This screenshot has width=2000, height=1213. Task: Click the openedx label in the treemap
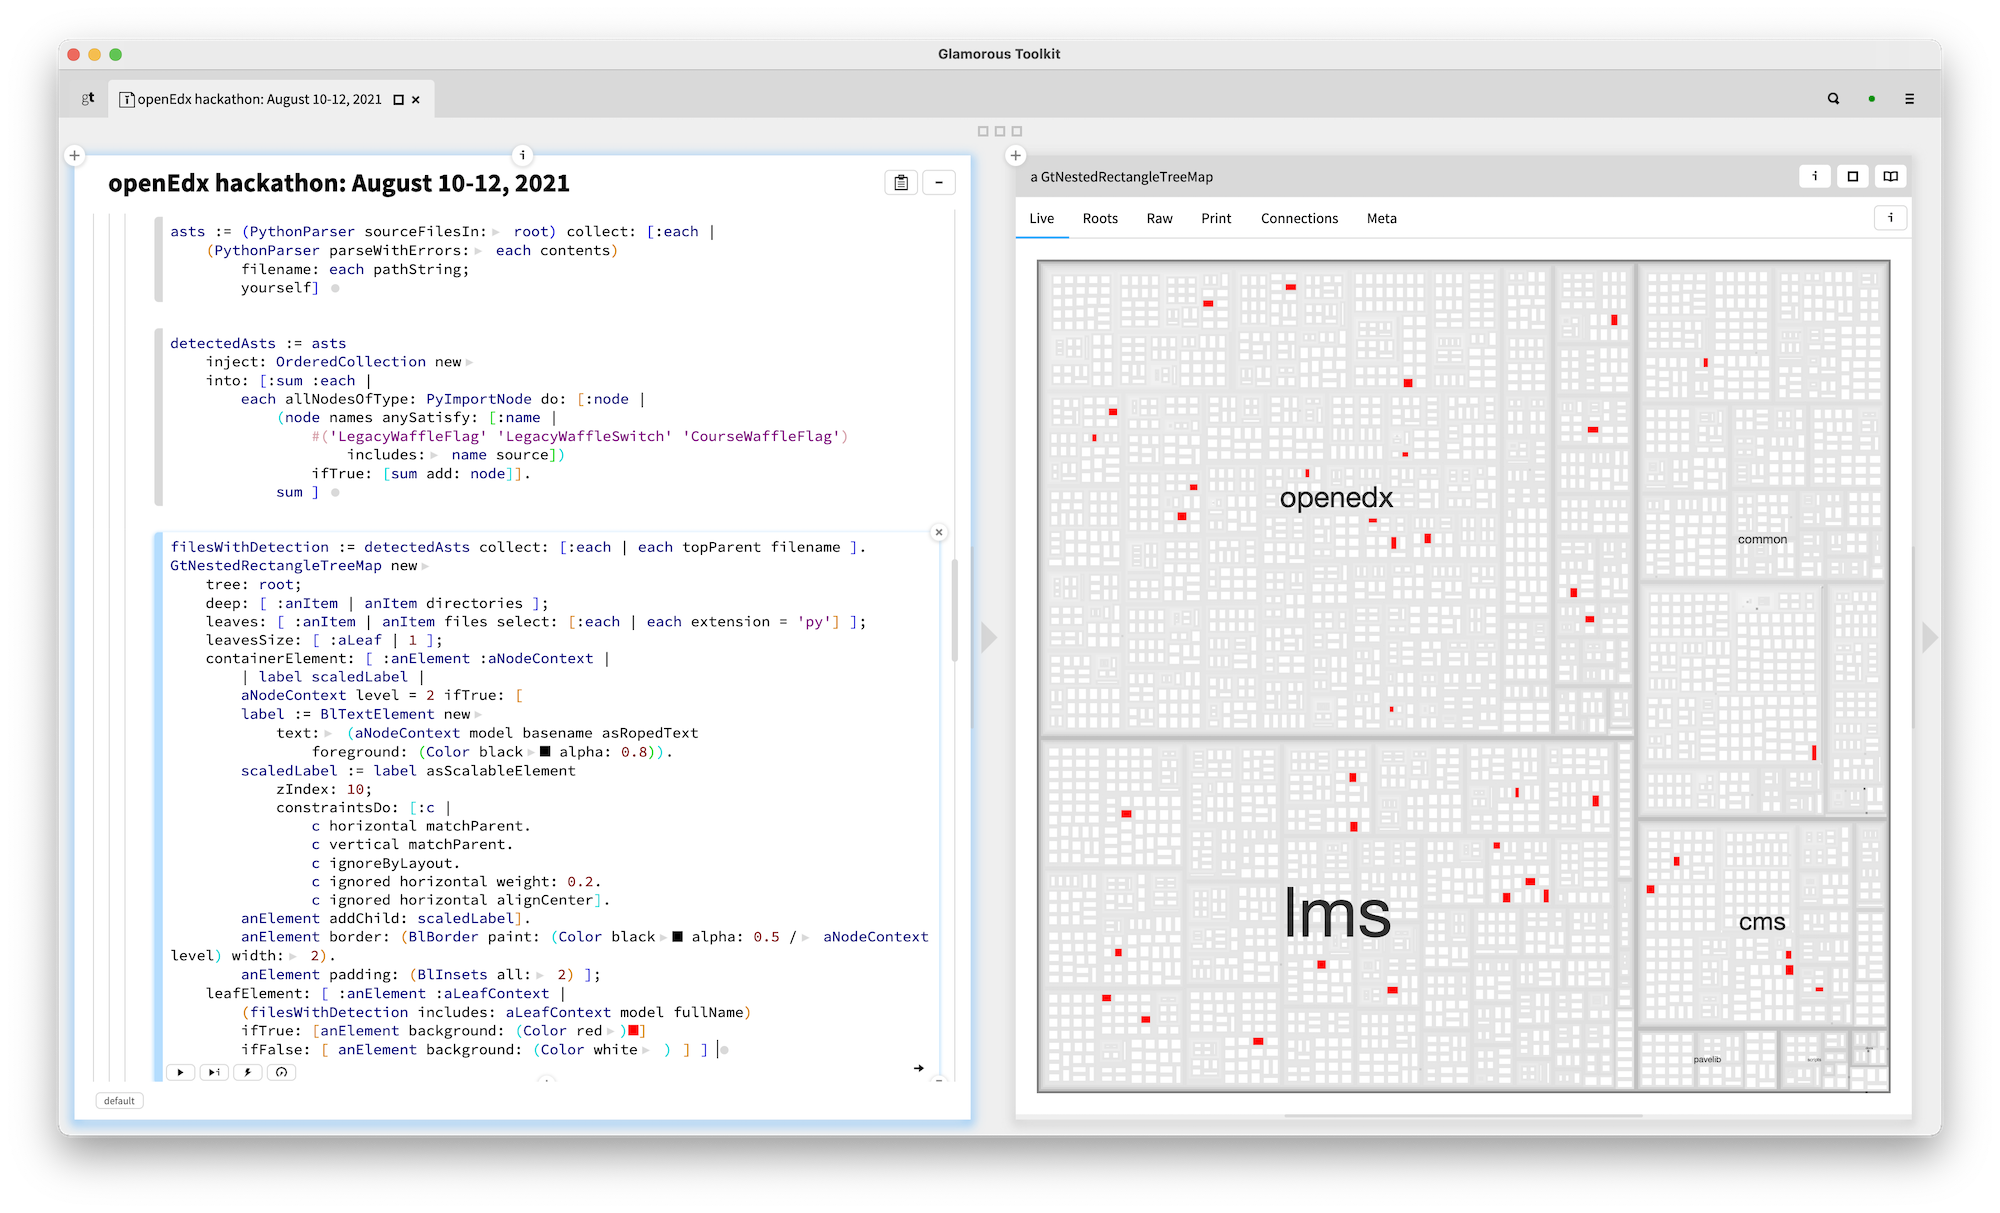click(1336, 497)
